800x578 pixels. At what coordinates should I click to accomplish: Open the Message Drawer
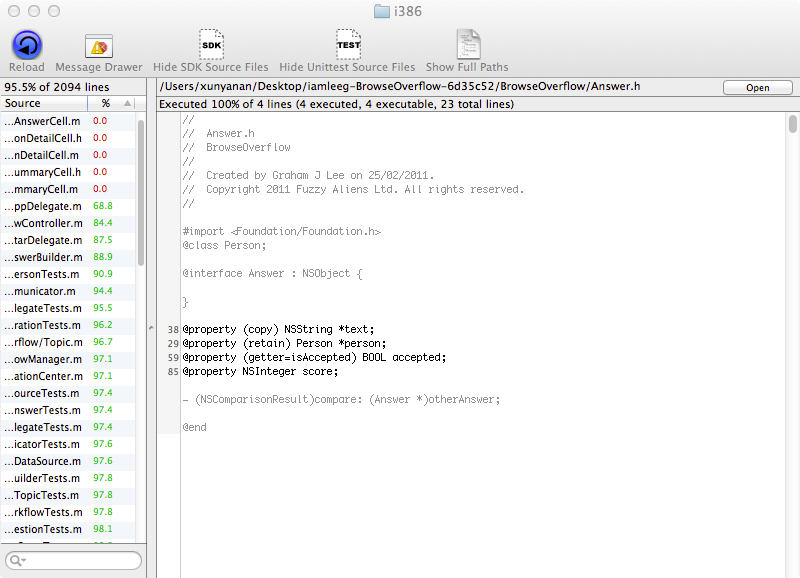click(x=98, y=46)
